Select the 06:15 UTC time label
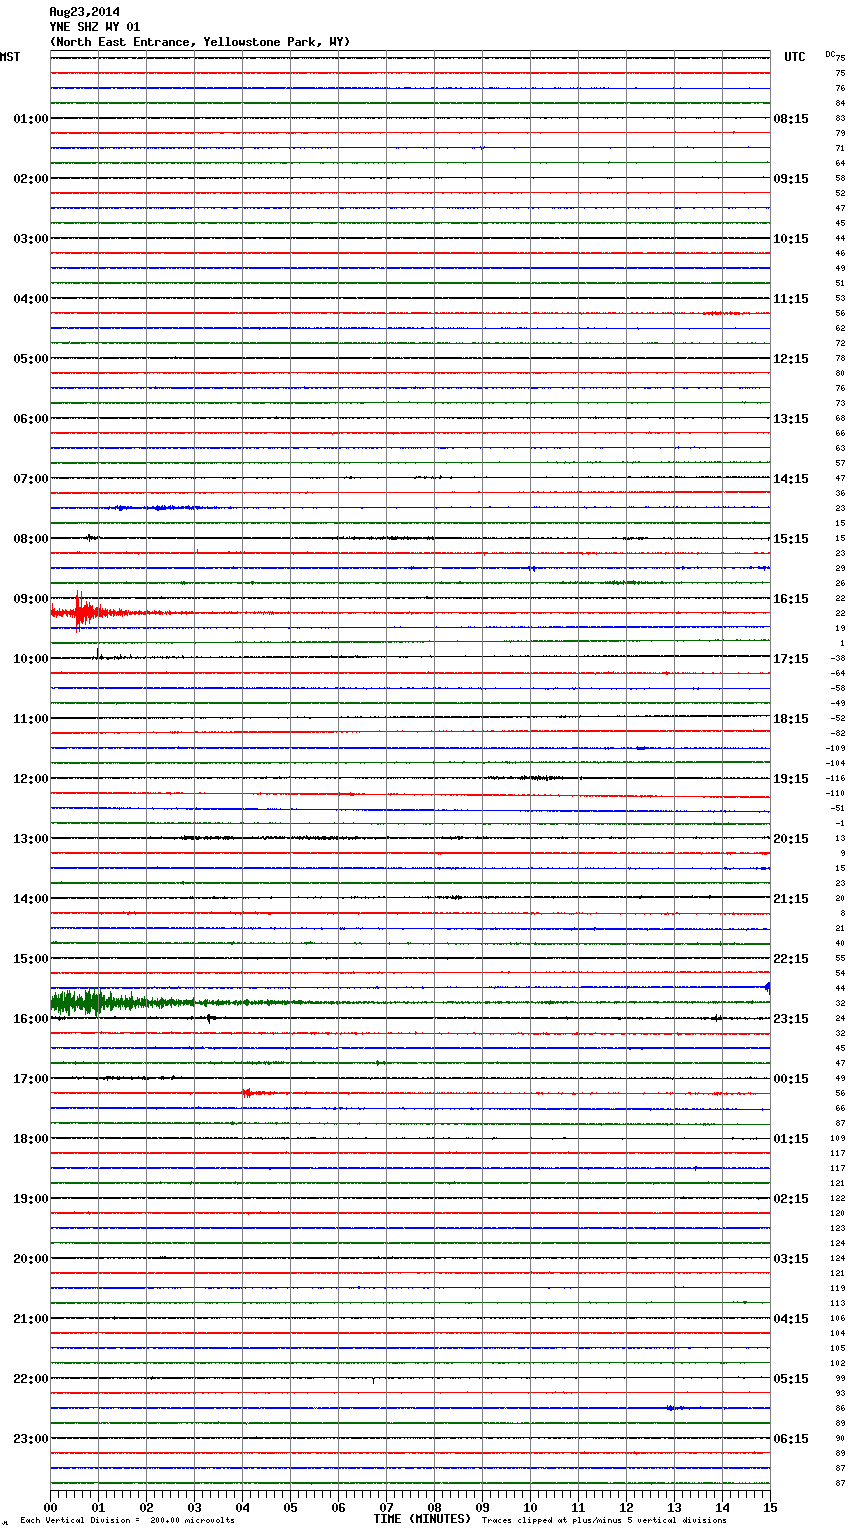The height and width of the screenshot is (1534, 850). tap(791, 1439)
